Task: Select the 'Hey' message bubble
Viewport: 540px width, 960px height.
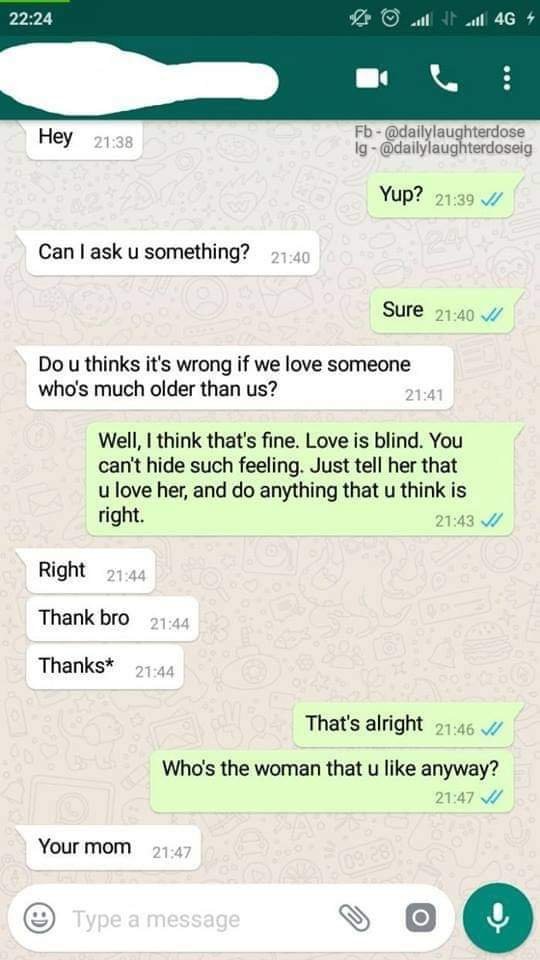Action: click(84, 140)
